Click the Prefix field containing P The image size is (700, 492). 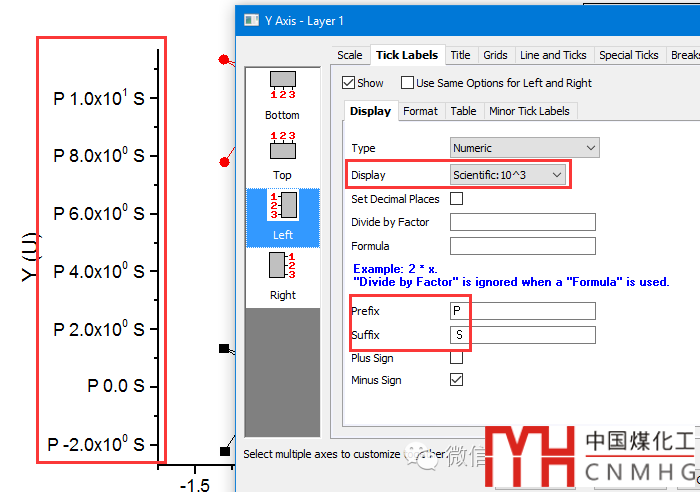[x=523, y=311]
